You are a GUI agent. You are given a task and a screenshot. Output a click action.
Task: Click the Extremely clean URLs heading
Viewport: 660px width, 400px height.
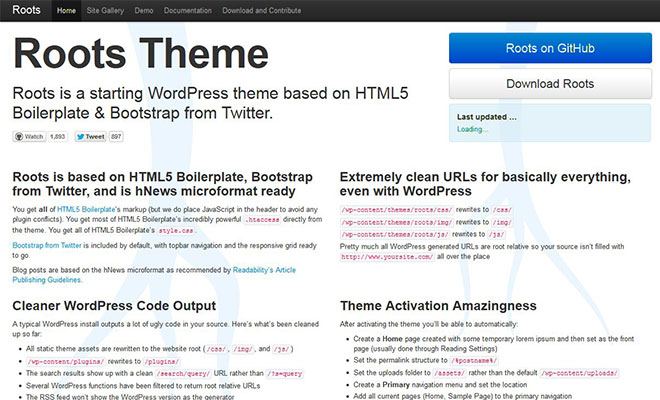tap(485, 184)
